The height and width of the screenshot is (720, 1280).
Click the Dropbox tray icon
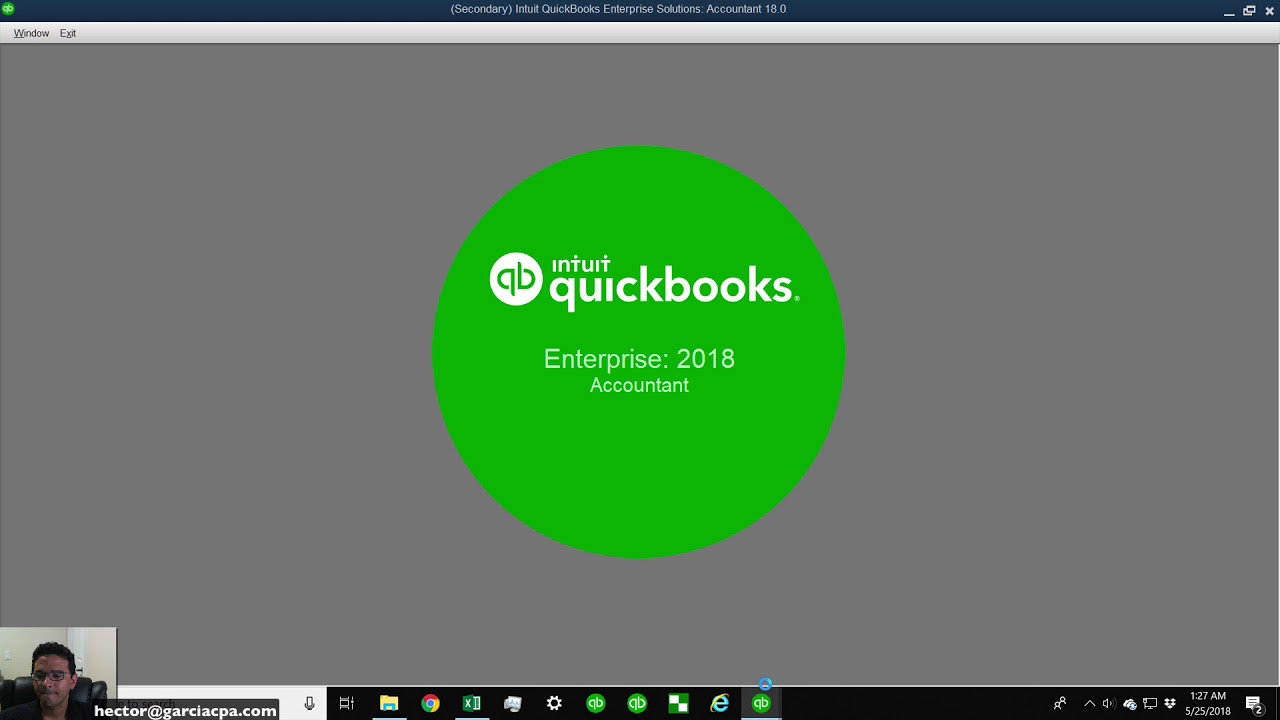point(1170,704)
